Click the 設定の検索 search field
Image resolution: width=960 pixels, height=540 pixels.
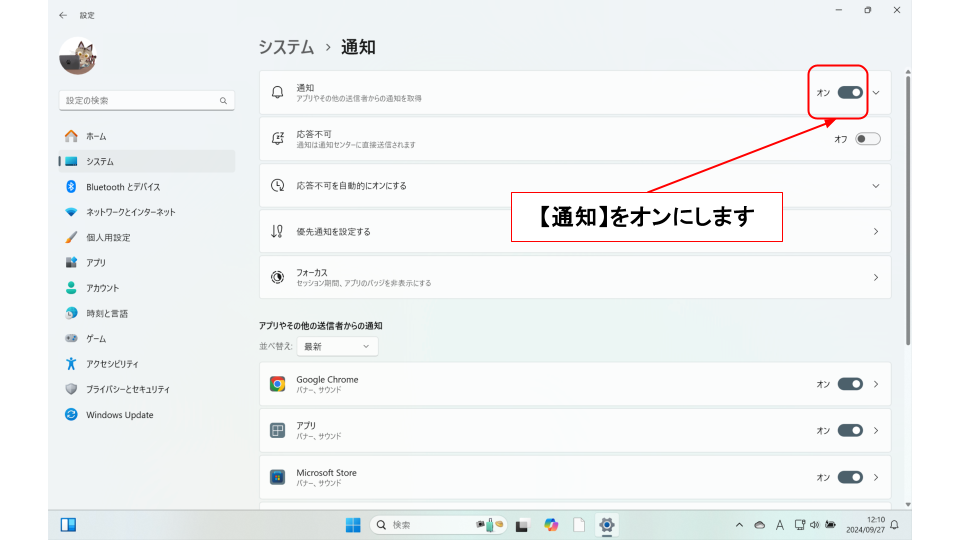click(138, 101)
